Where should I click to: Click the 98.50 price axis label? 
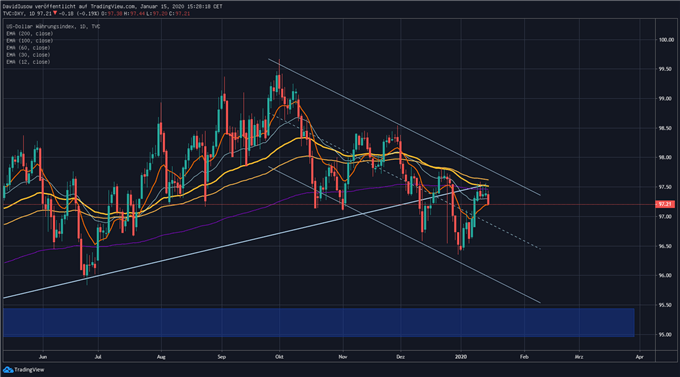[x=665, y=128]
